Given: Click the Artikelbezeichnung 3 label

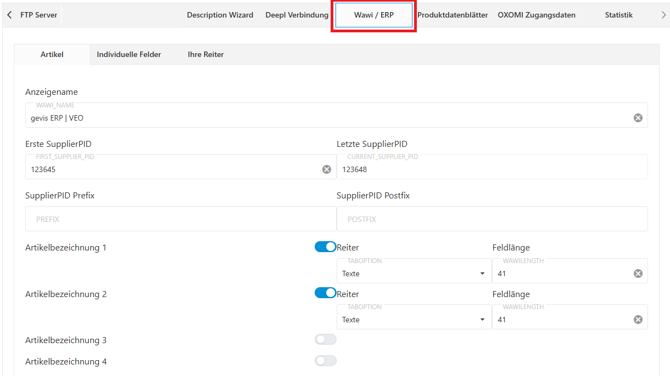Looking at the screenshot, I should [x=66, y=340].
